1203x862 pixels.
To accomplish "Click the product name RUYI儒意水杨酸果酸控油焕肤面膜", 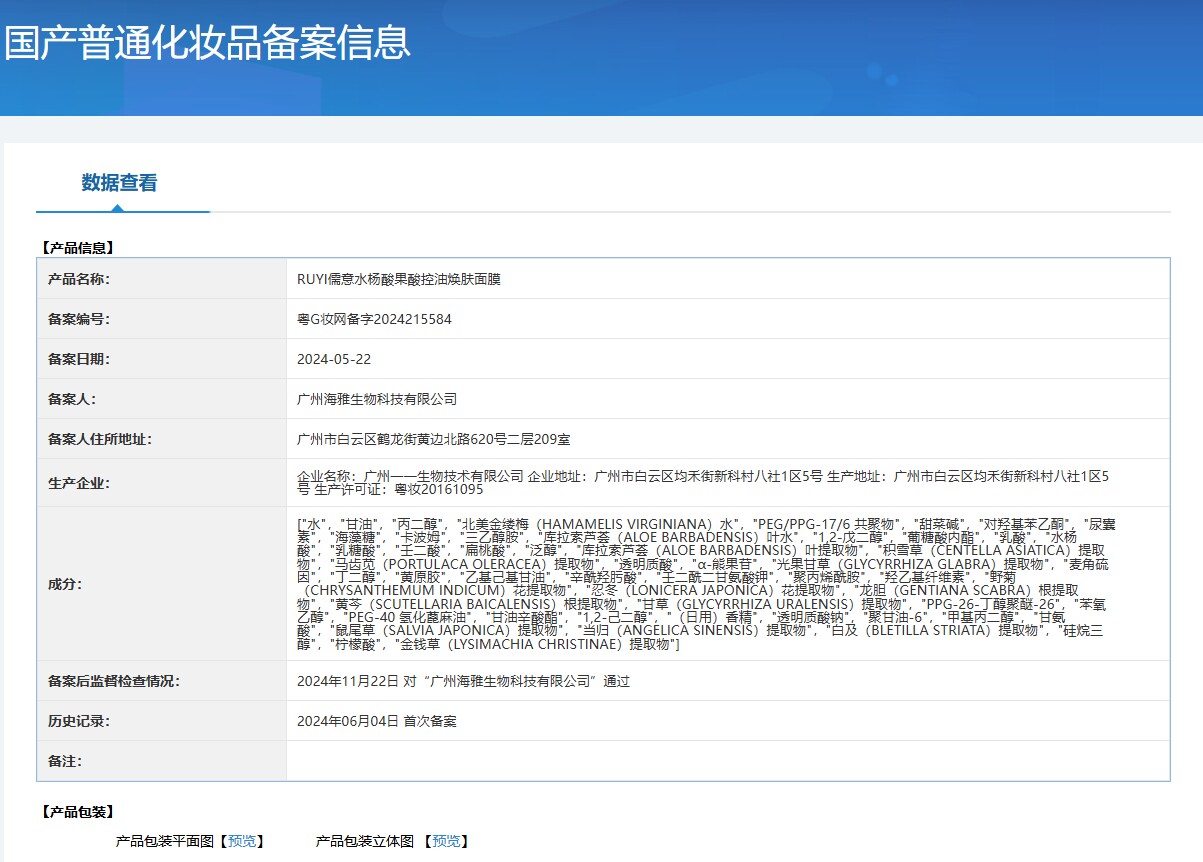I will pyautogui.click(x=399, y=279).
